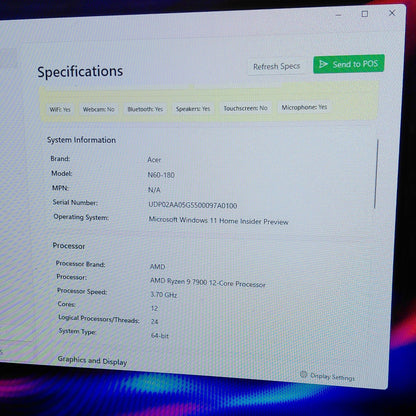
Task: Select the WiFi: Yes badge
Action: (60, 109)
